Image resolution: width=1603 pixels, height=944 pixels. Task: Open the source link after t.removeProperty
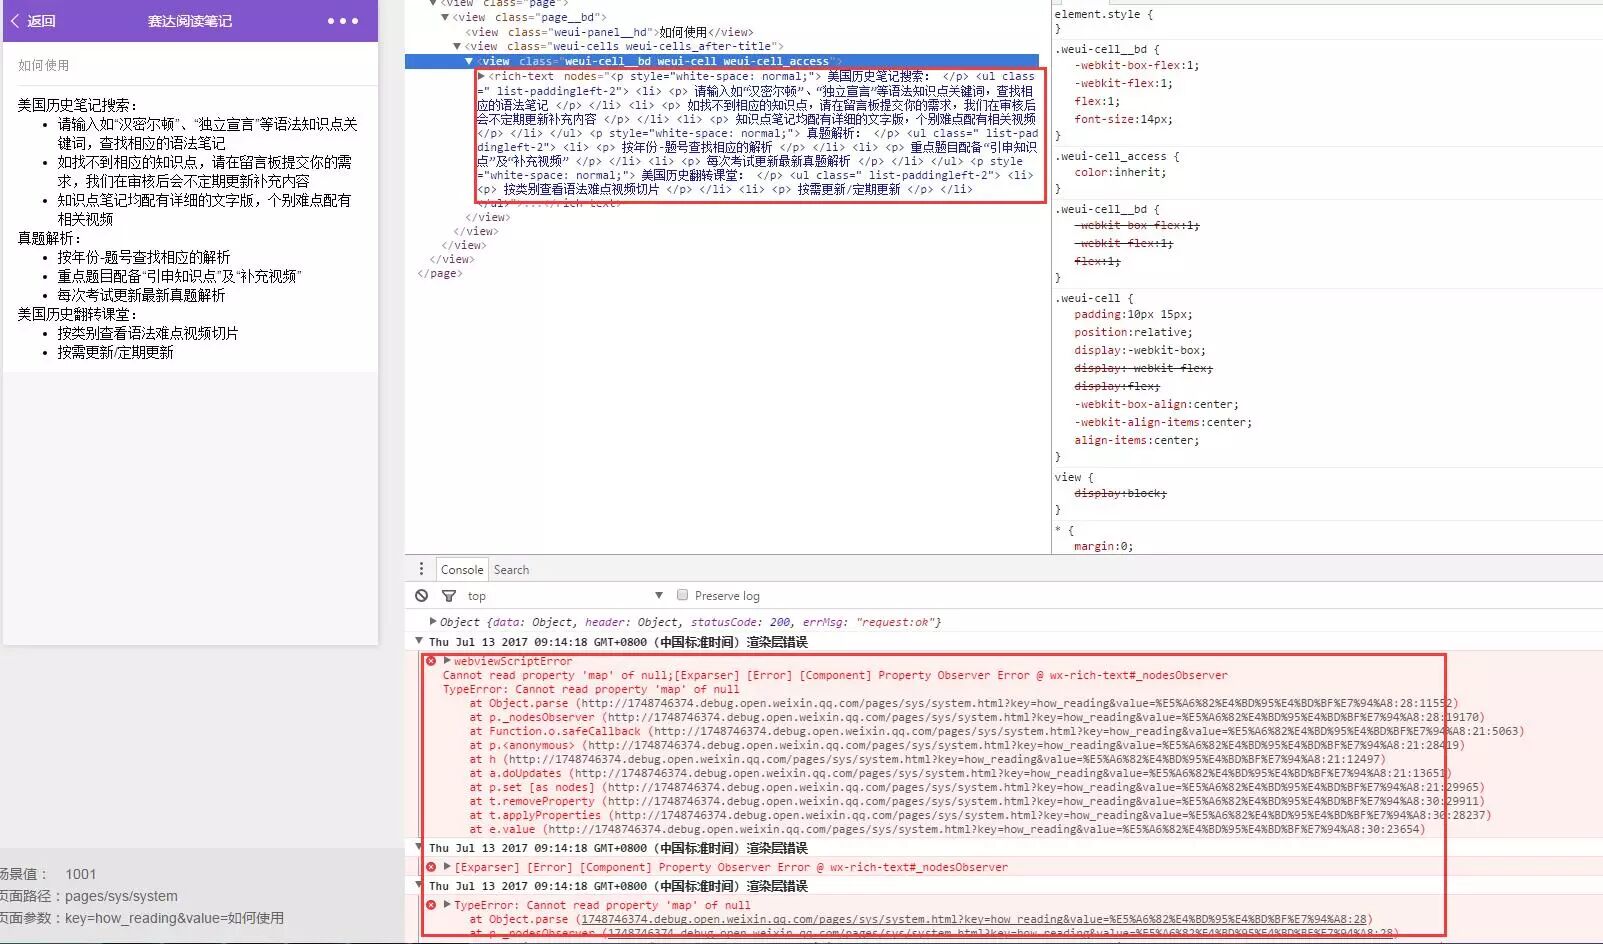[1045, 801]
